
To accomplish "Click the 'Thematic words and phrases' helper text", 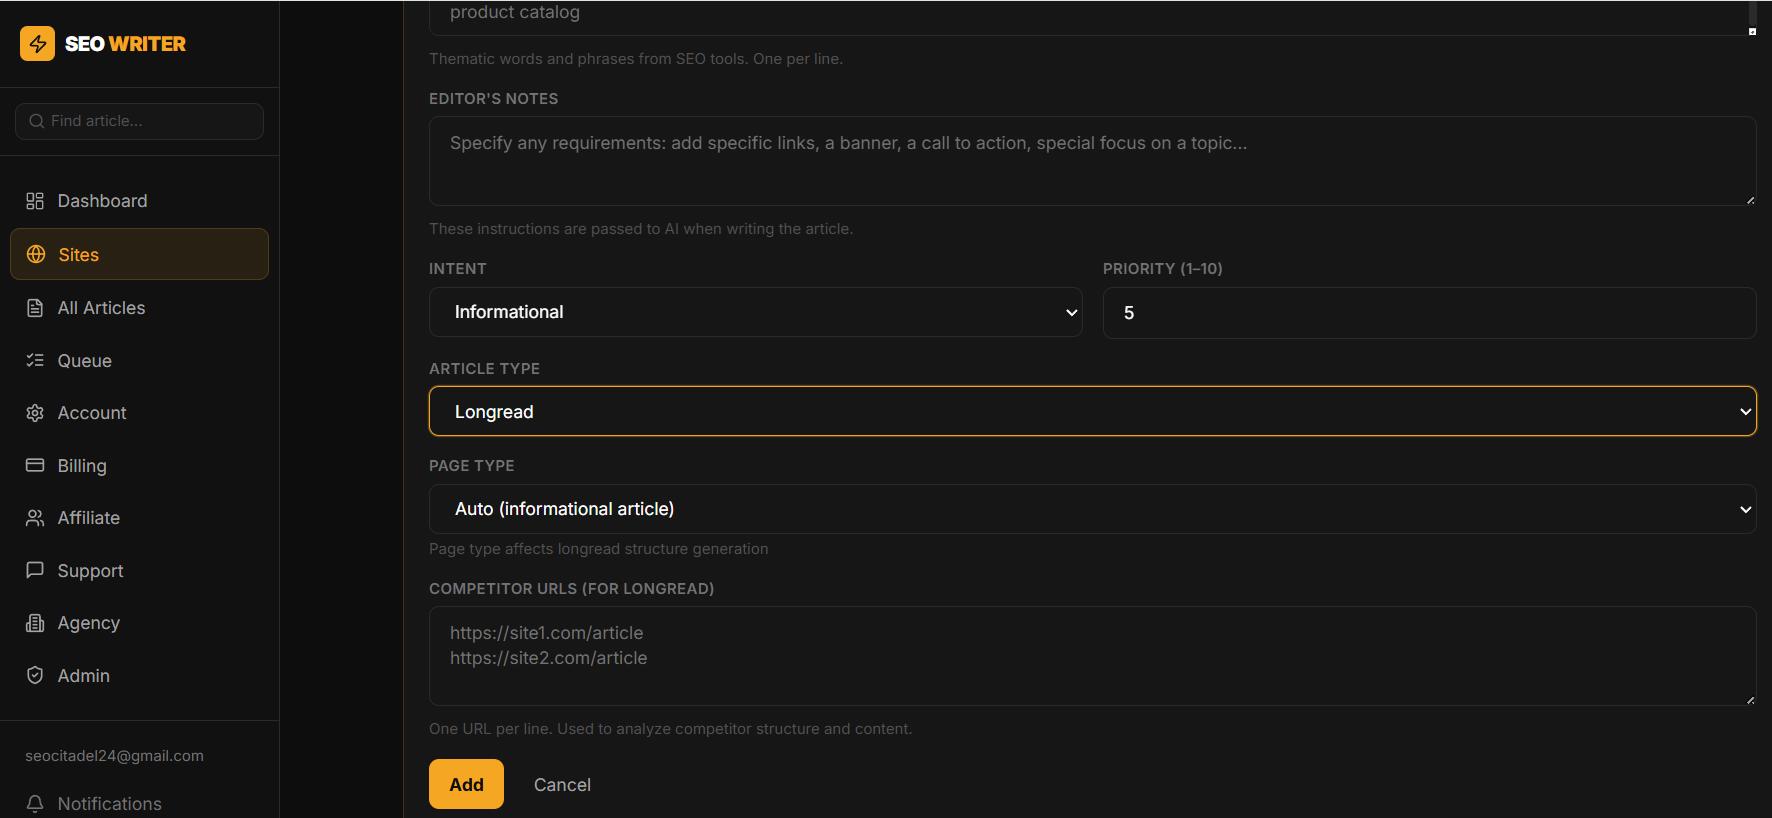I will pyautogui.click(x=636, y=59).
